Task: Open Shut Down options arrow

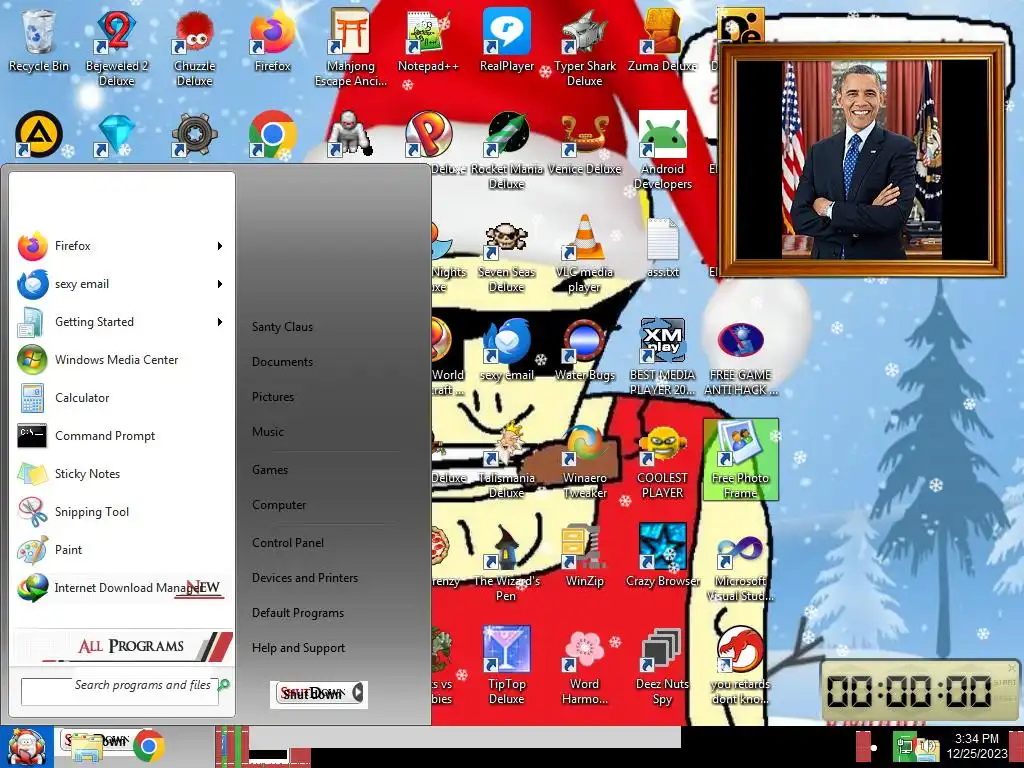Action: pyautogui.click(x=358, y=693)
